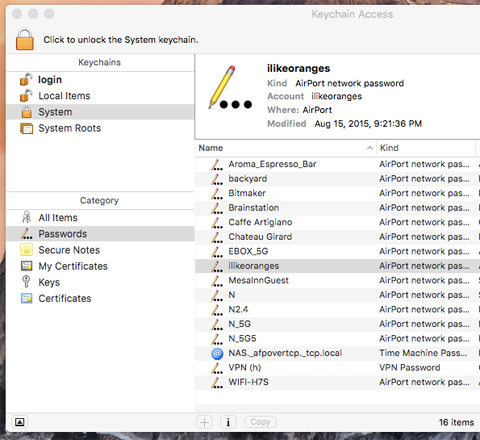Select the backyard password entry
Image resolution: width=480 pixels, height=440 pixels.
(x=337, y=179)
